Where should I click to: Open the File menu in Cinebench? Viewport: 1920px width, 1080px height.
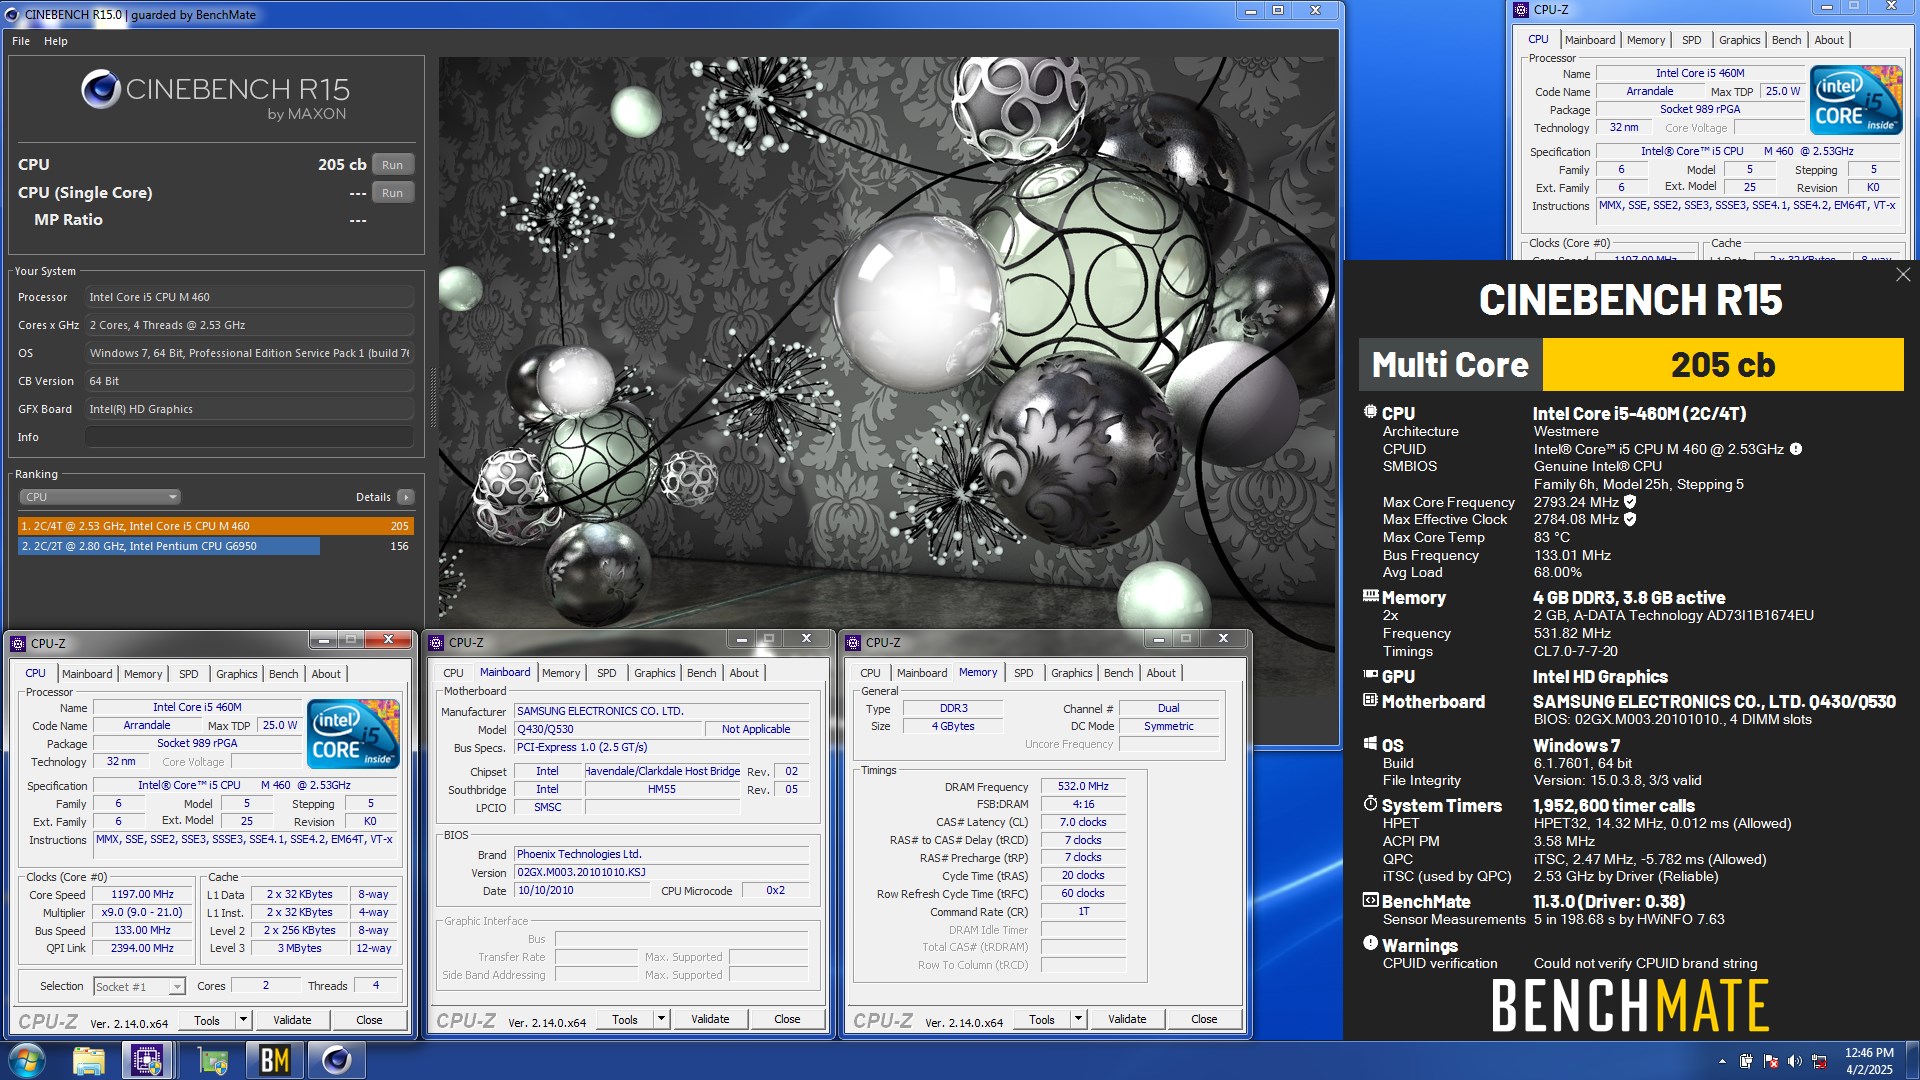point(21,41)
